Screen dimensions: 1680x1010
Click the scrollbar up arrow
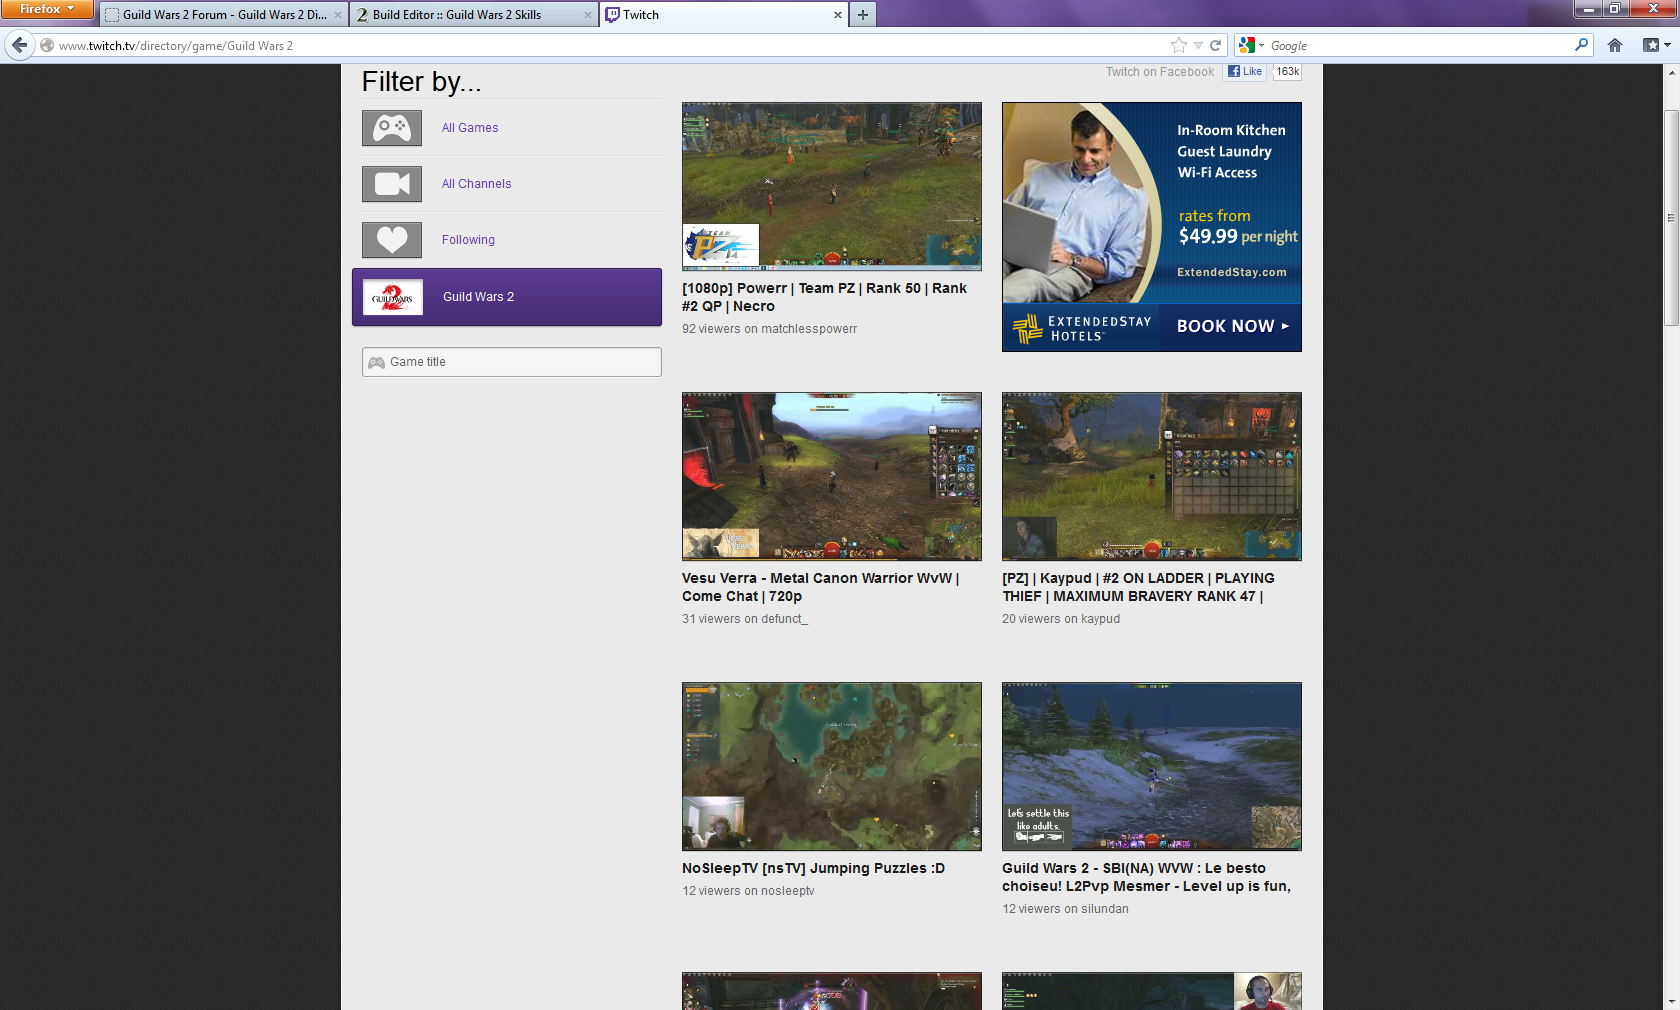(x=1671, y=72)
